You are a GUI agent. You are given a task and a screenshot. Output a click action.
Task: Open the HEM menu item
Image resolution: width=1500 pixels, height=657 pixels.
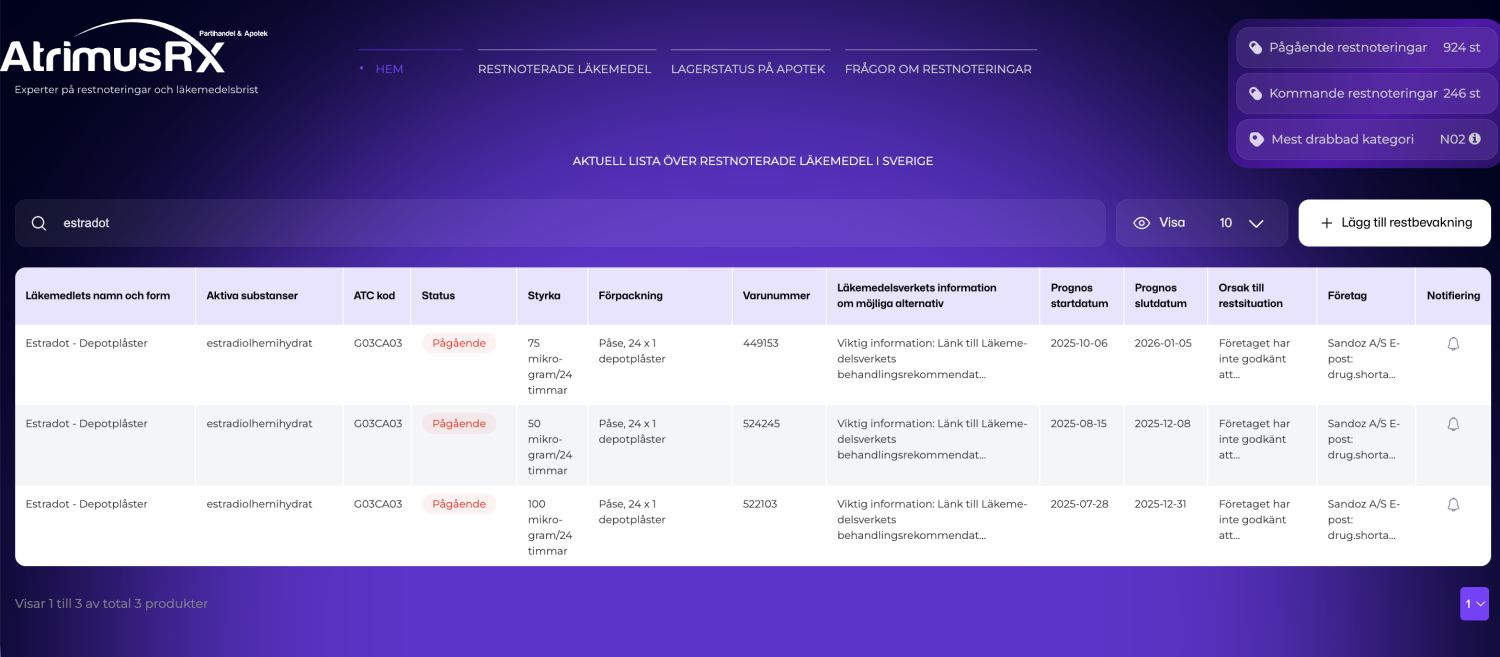tap(389, 69)
